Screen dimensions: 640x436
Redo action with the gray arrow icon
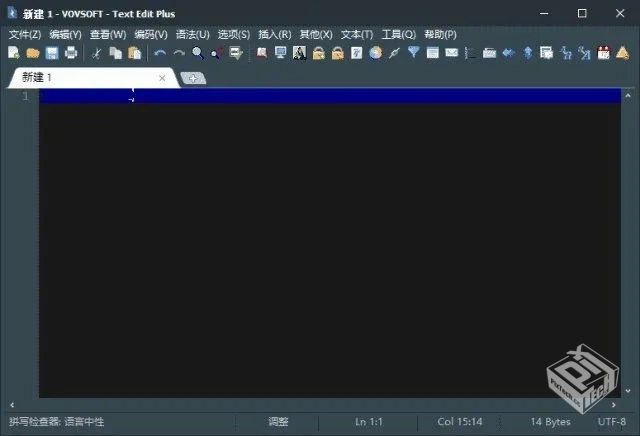179,53
